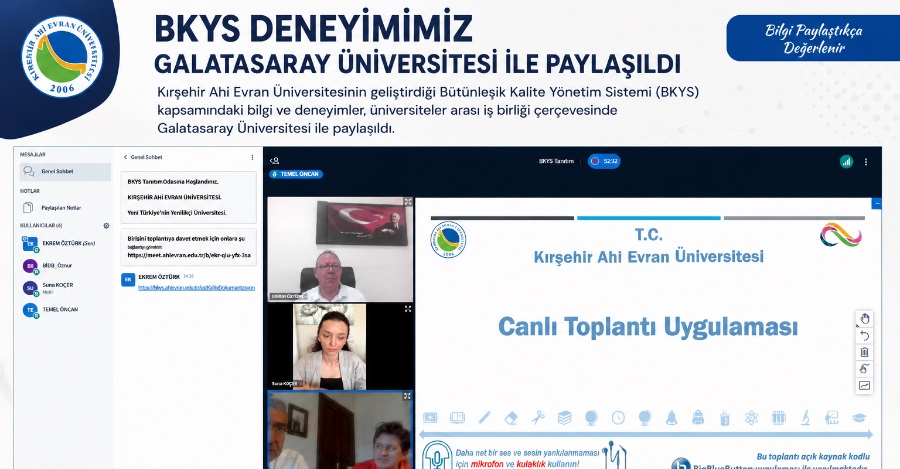This screenshot has width=900, height=469.
Task: Click the TE avatar of TEMEL ÖNCAN
Action: pyautogui.click(x=30, y=310)
